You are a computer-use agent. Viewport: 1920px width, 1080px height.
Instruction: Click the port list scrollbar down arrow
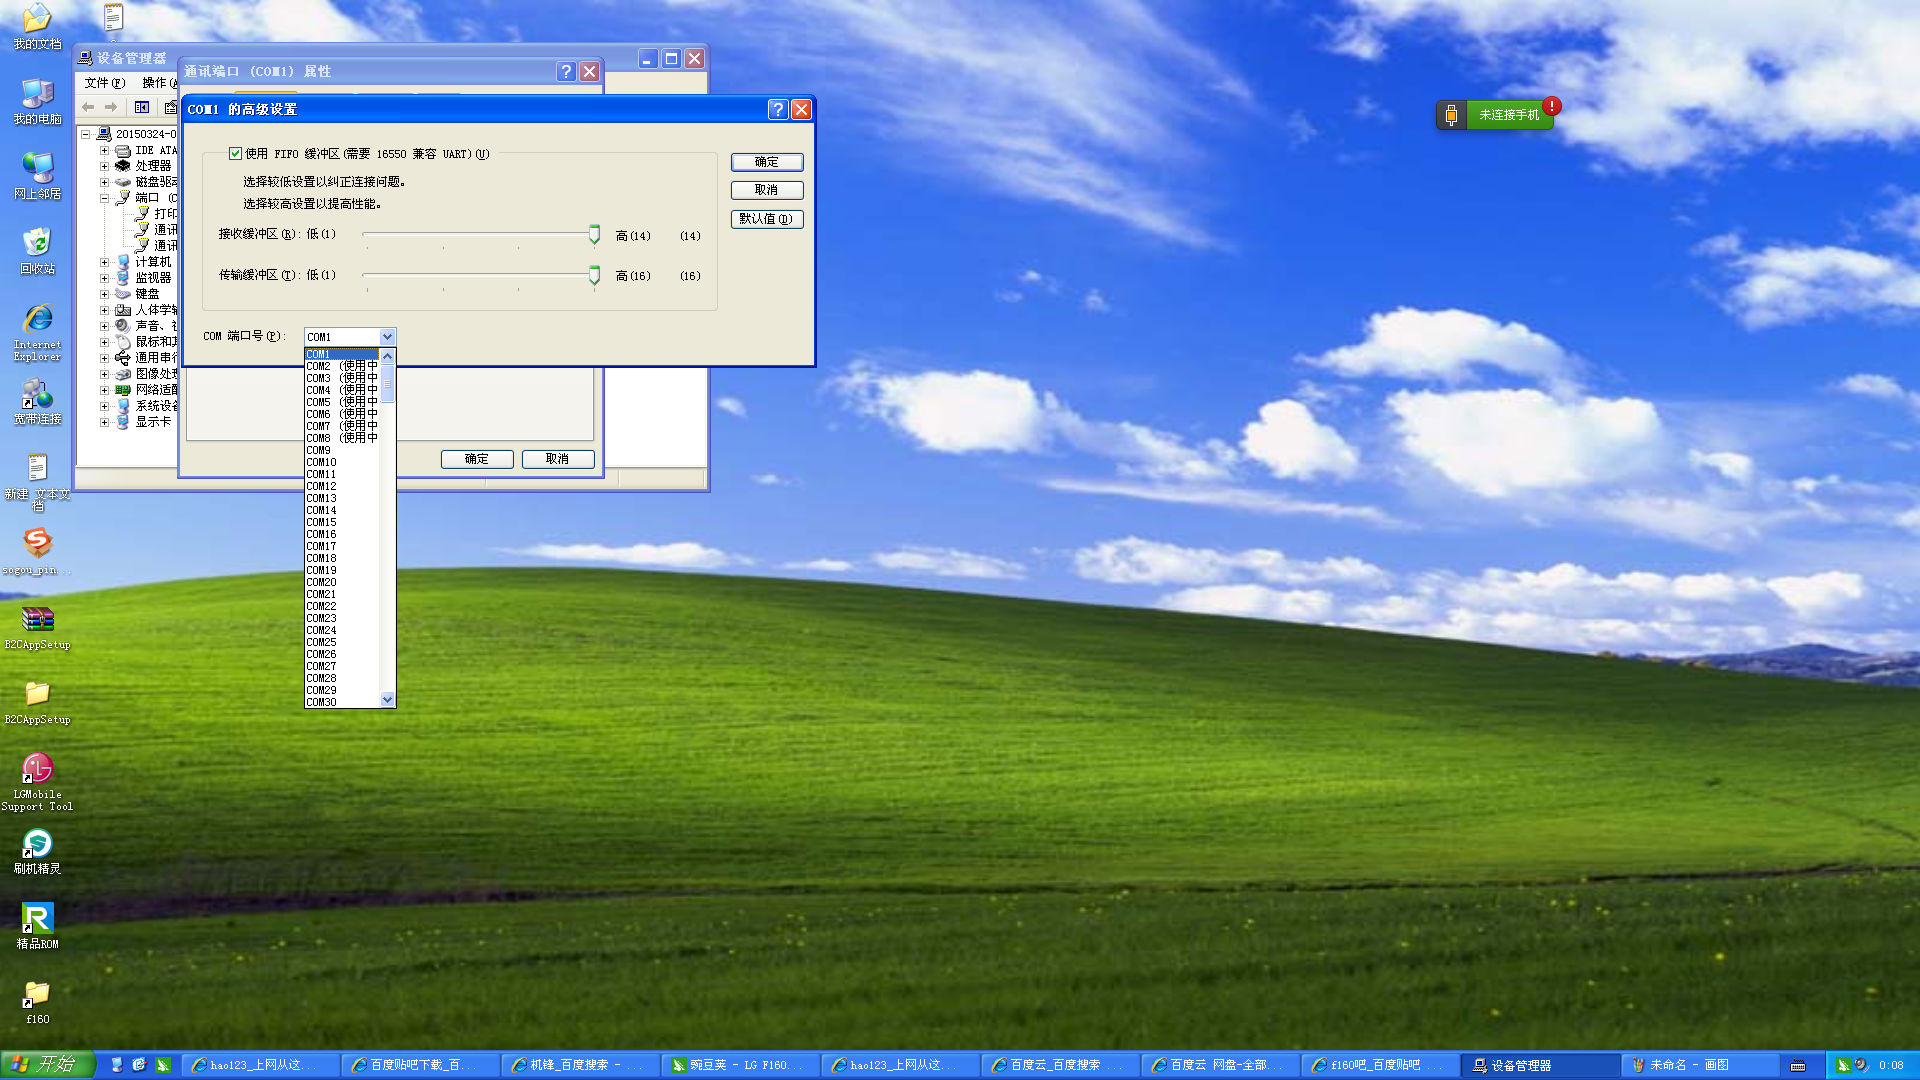click(x=388, y=700)
